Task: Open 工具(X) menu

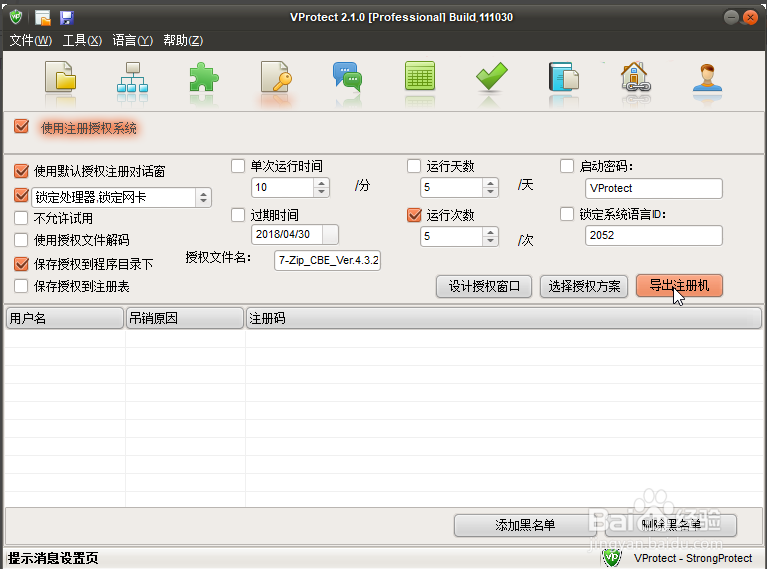Action: coord(82,40)
